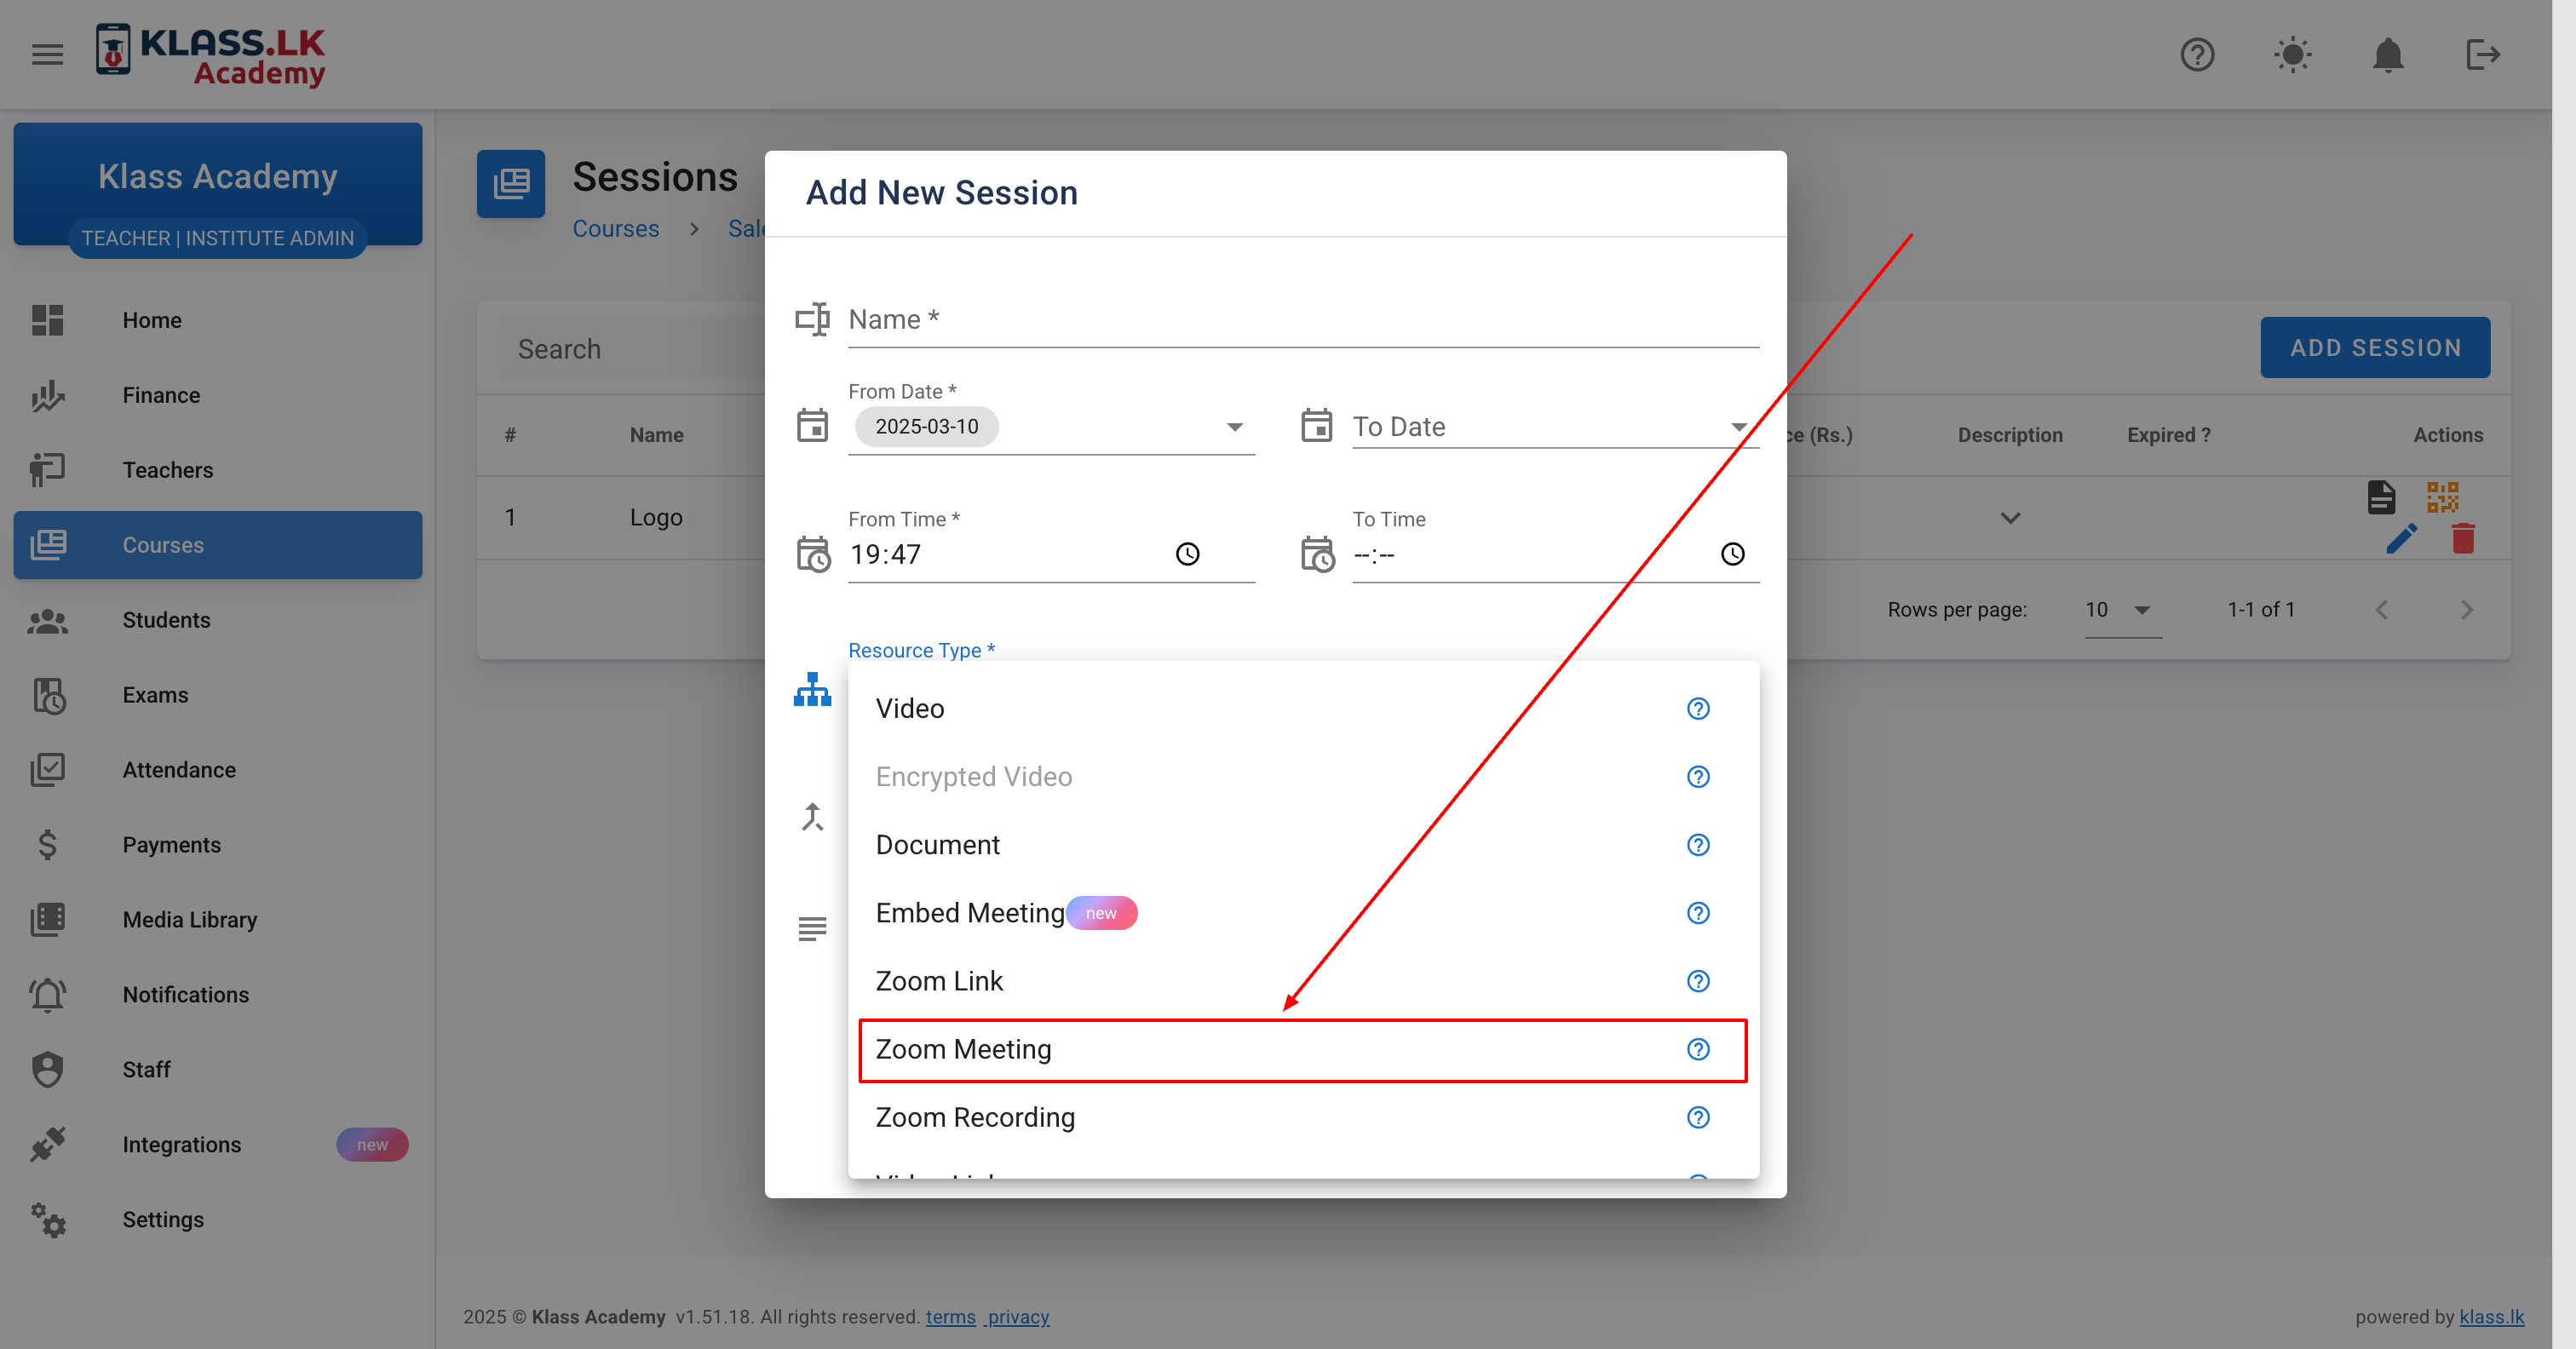Open Media Library in the sidebar

[x=190, y=919]
